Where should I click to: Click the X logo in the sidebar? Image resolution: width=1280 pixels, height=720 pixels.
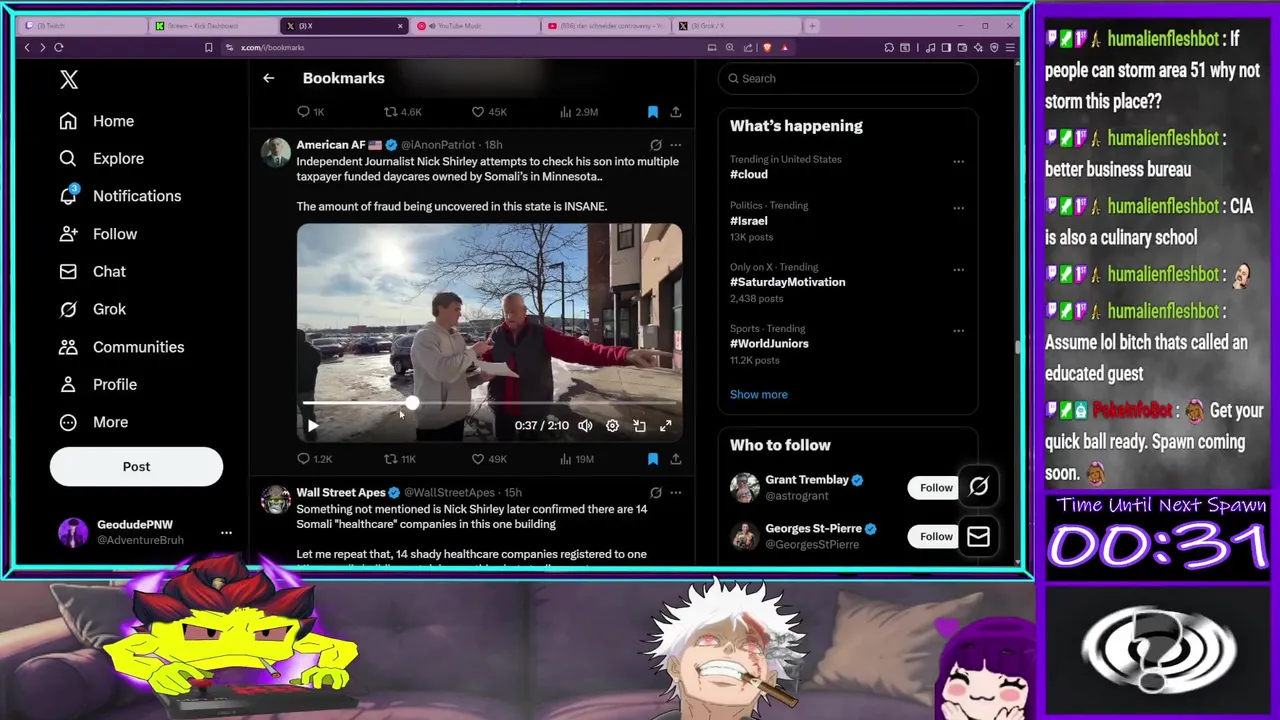pos(69,80)
